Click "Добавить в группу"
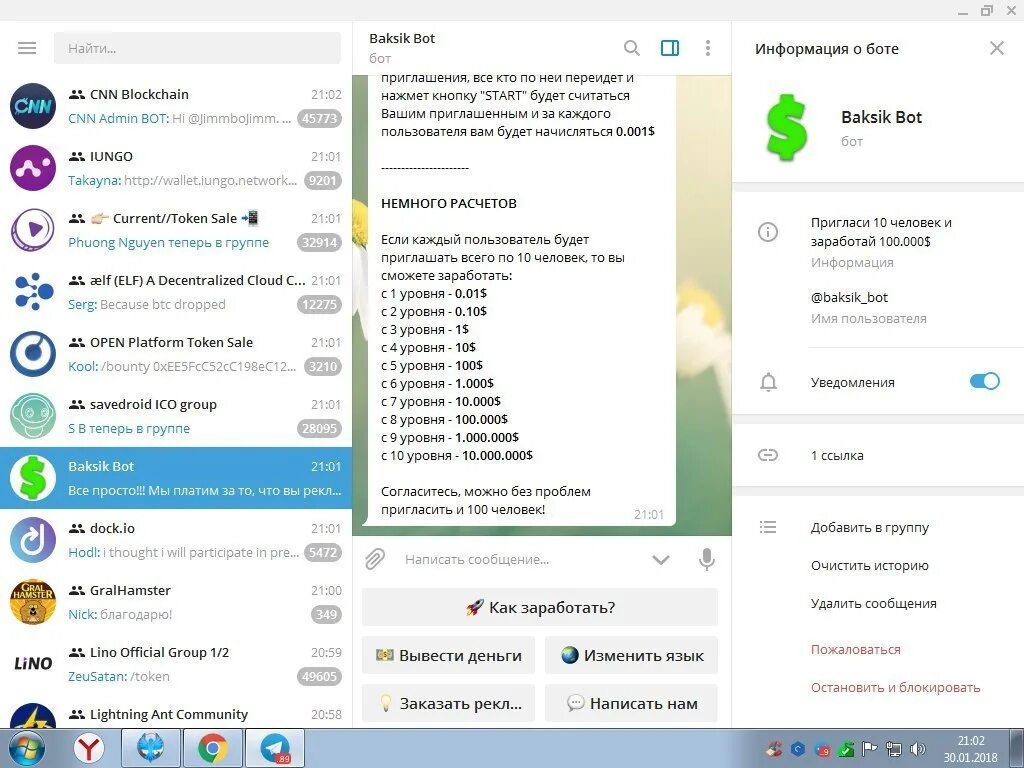The height and width of the screenshot is (768, 1024). tap(870, 527)
